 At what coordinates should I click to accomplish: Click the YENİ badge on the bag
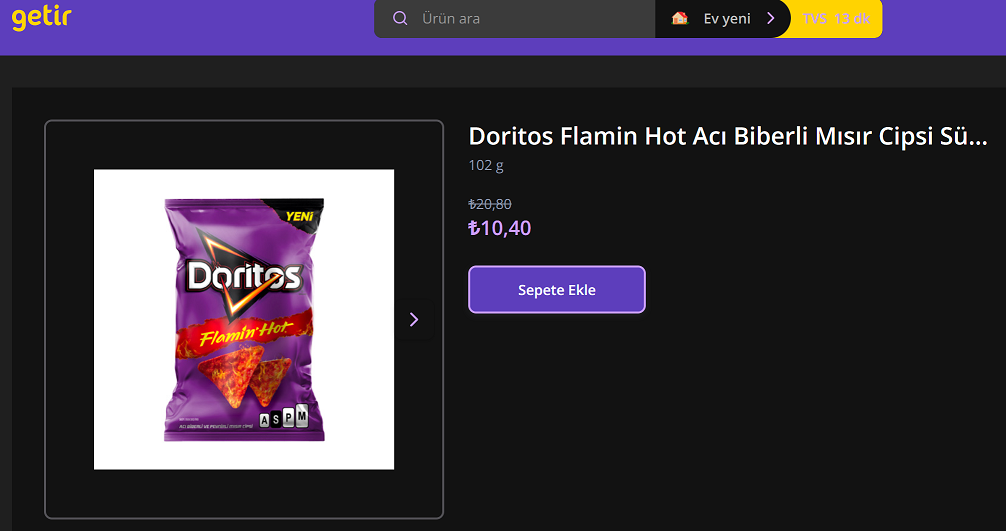[x=300, y=216]
